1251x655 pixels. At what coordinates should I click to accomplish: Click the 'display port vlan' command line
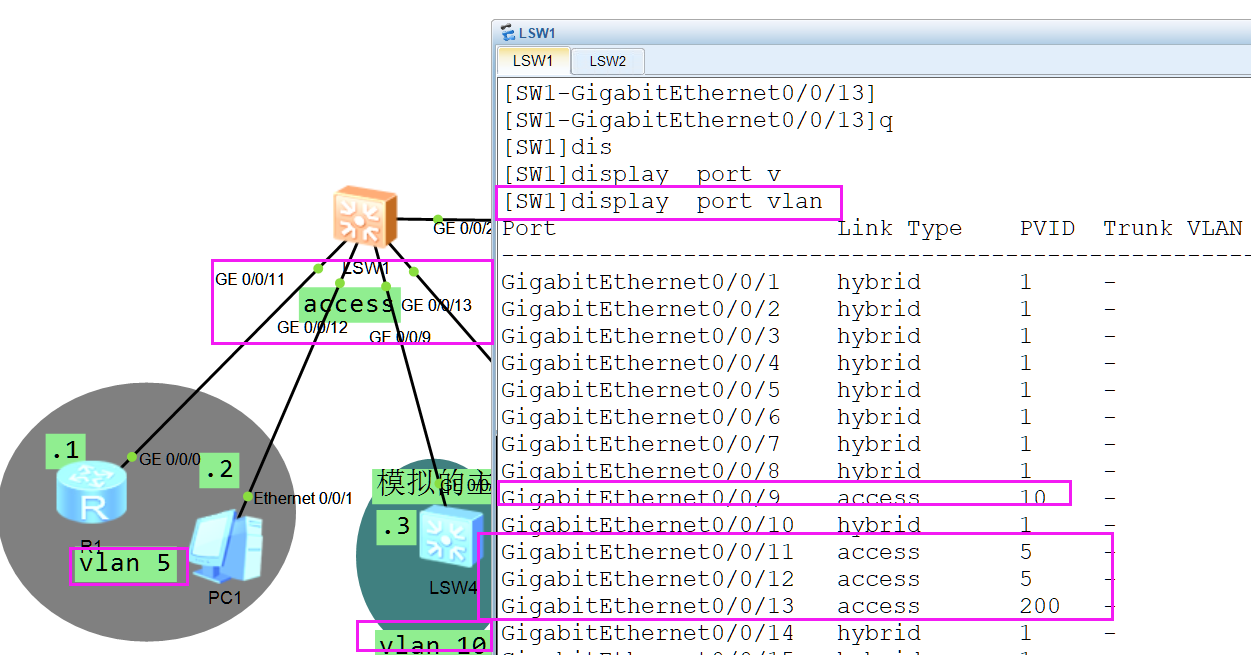pos(662,202)
